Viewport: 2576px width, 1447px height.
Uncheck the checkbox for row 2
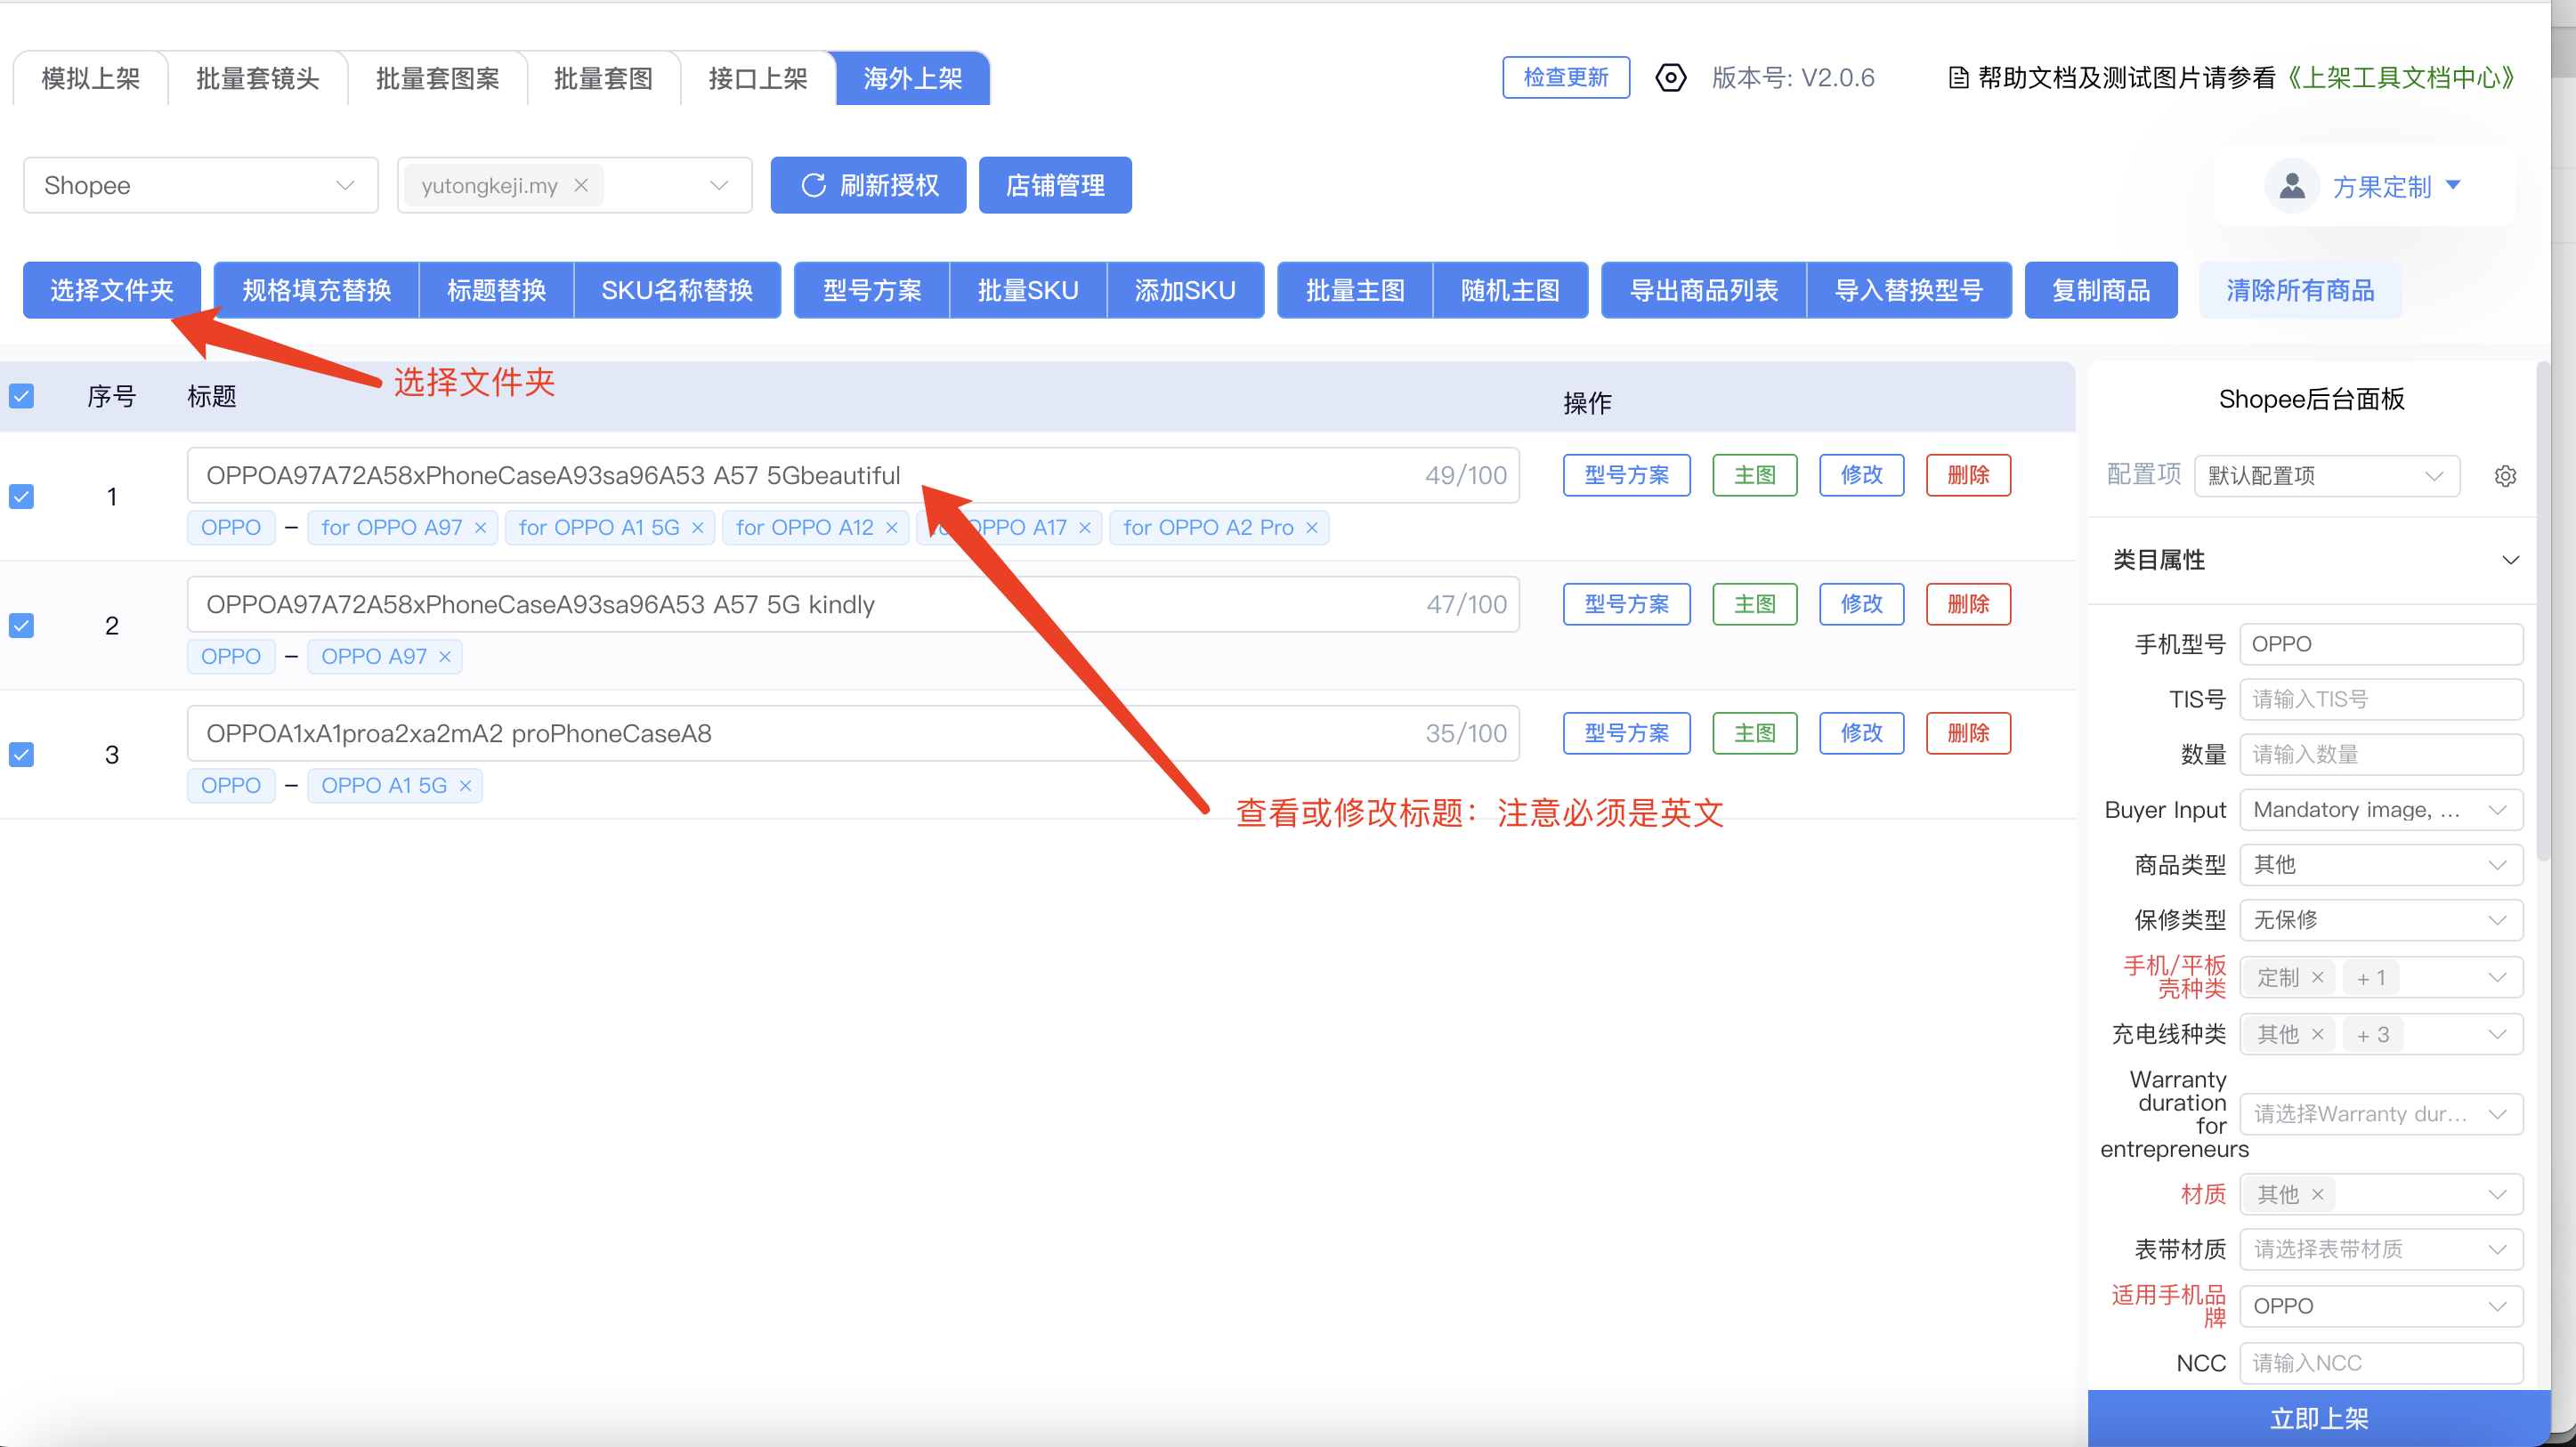22,626
